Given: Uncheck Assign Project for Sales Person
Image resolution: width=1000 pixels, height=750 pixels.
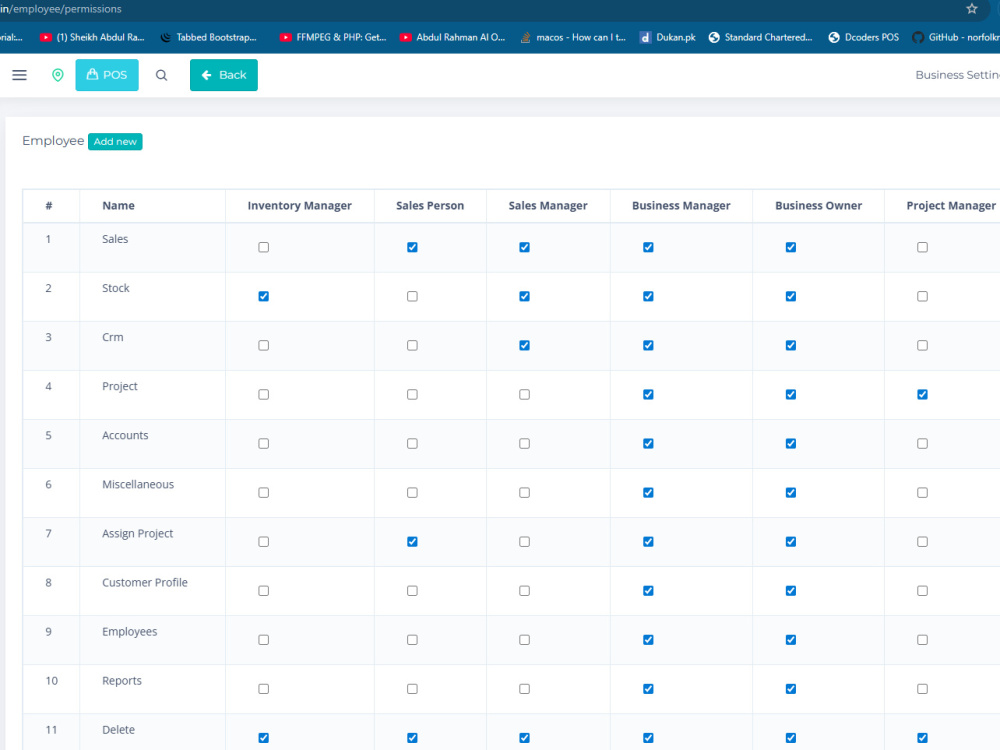Looking at the screenshot, I should pyautogui.click(x=412, y=542).
